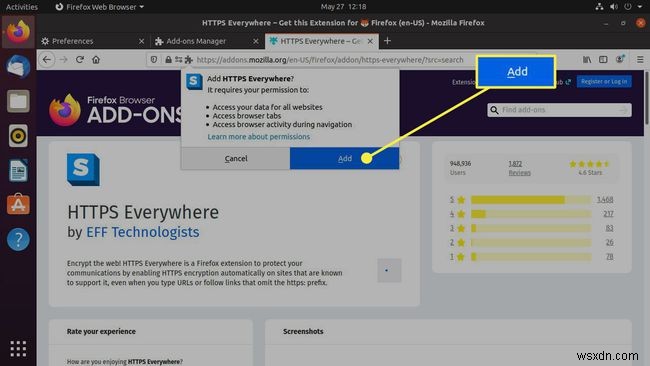This screenshot has width=650, height=366.
Task: Submit search with the Find add-ons arrow
Action: pos(623,110)
